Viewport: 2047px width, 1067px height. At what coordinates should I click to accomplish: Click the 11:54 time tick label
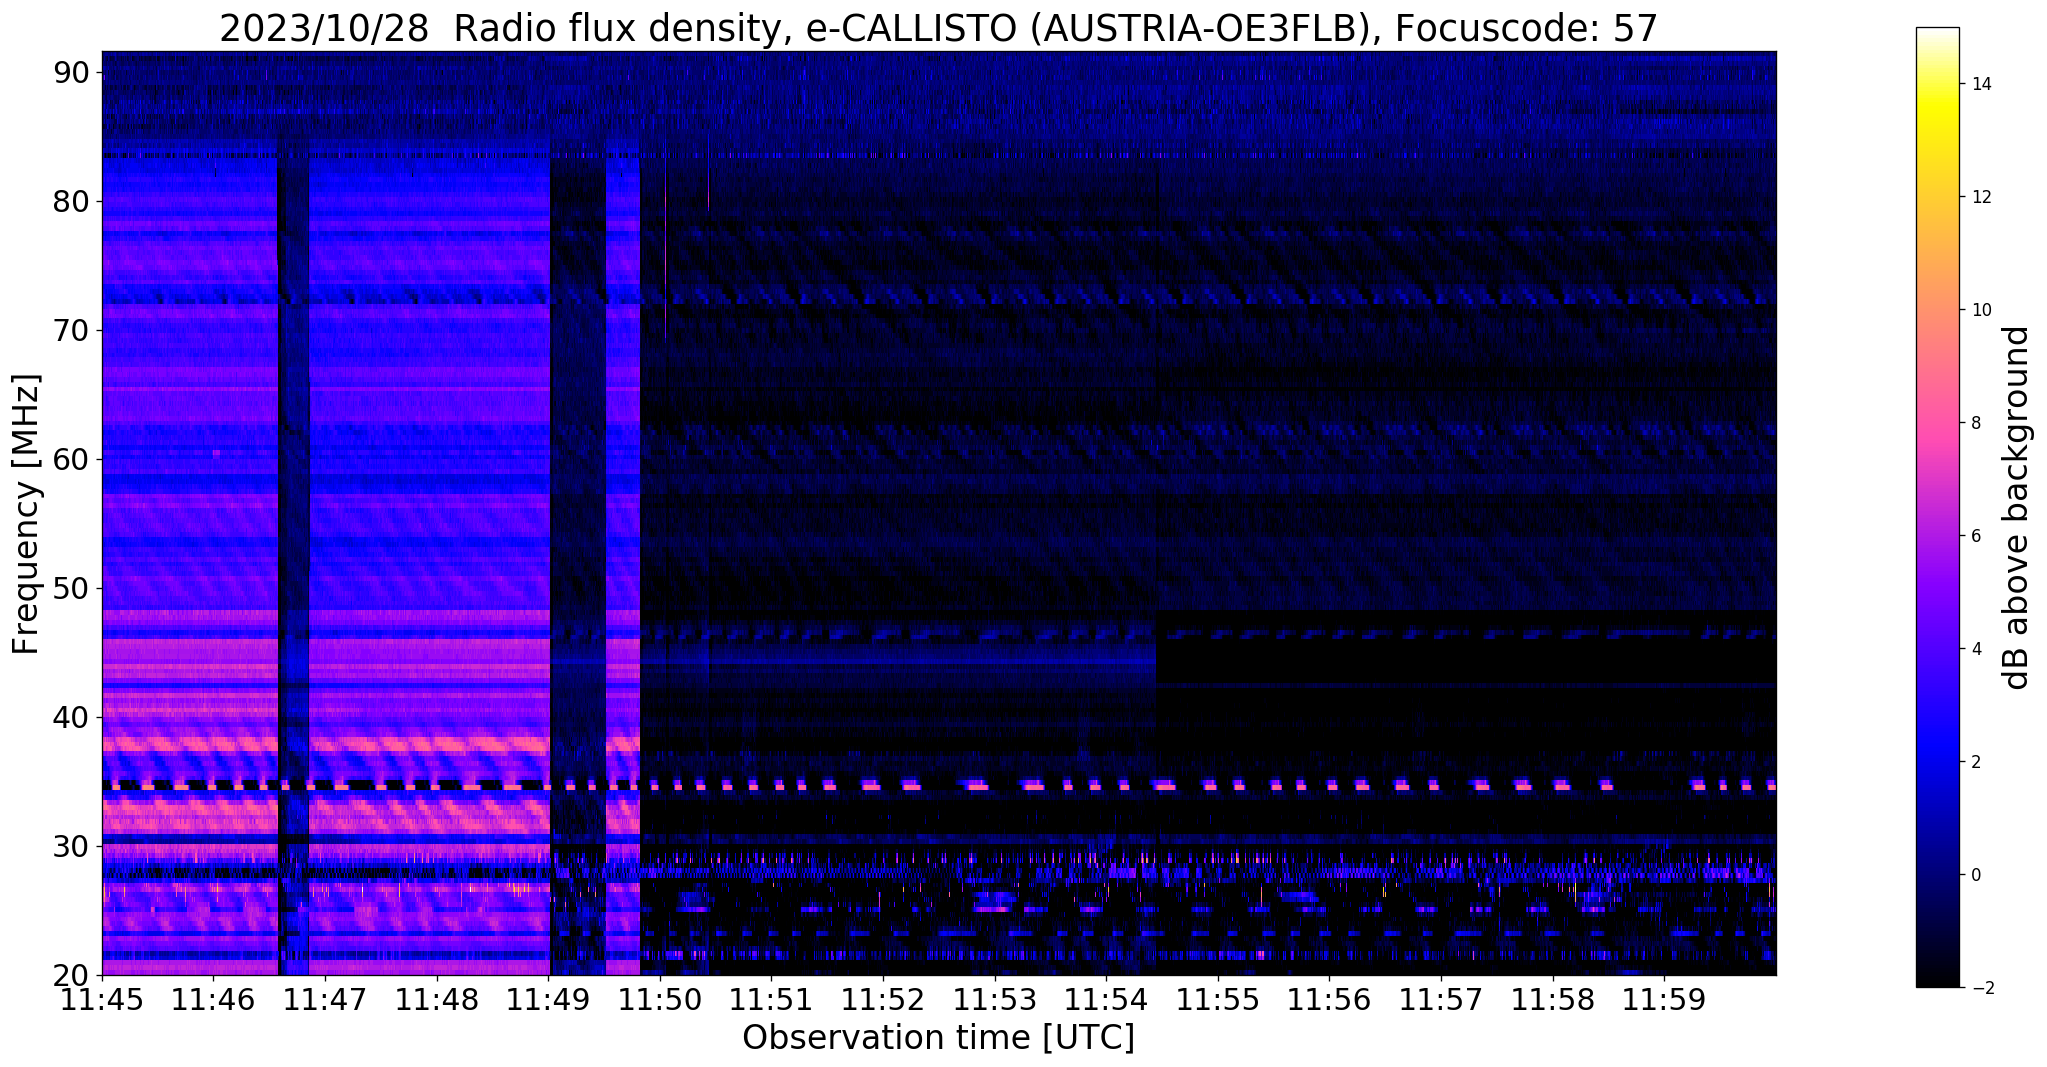tap(1106, 1000)
